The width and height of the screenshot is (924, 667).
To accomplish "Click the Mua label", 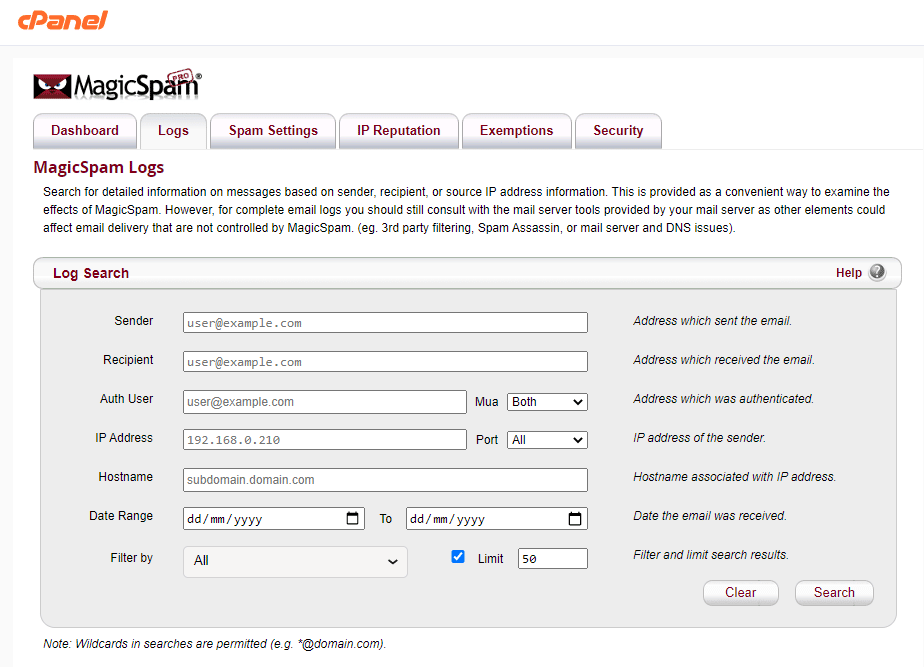I will [487, 402].
